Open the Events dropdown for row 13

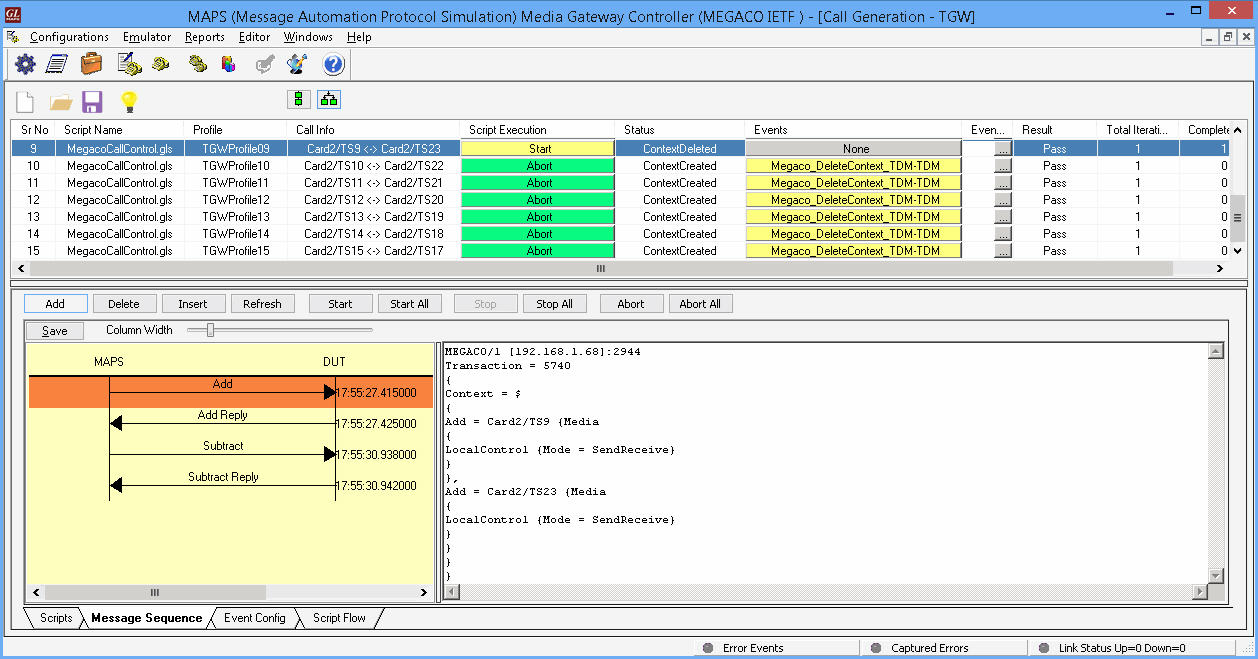pos(855,217)
